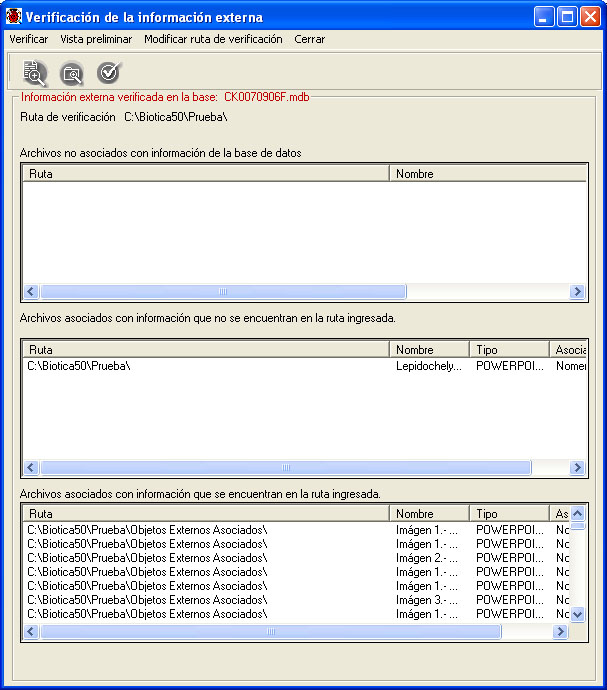
Task: Click Nombre column header in non-associated files list
Action: tap(488, 174)
